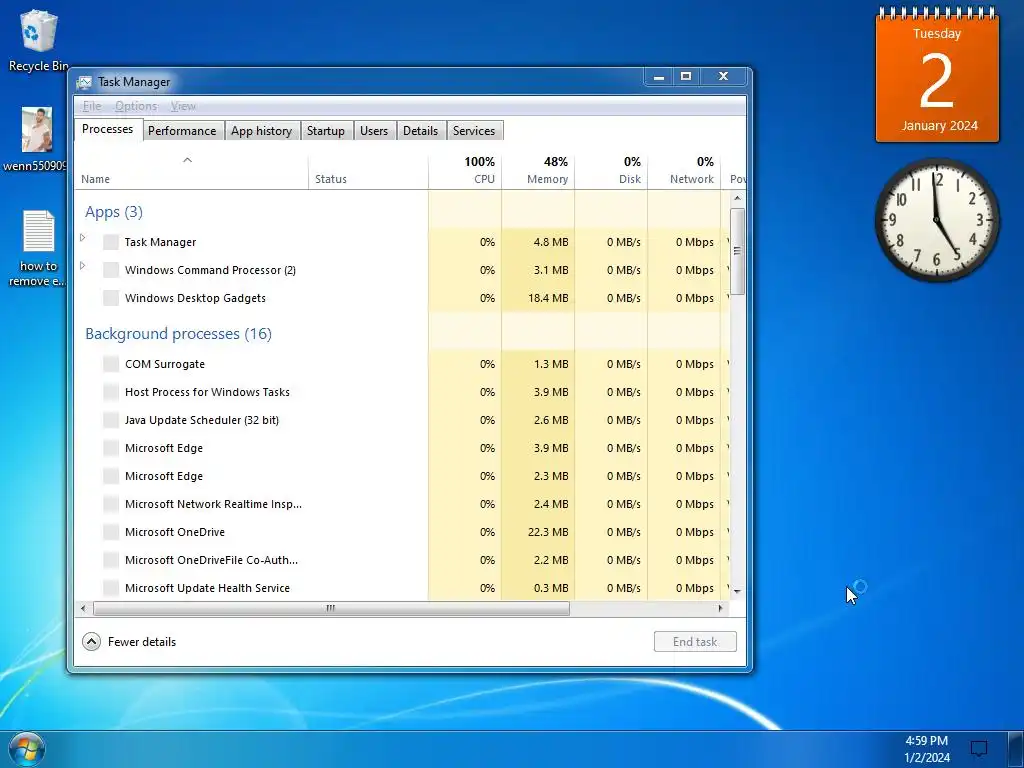Click the horizontal scrollbar thumb
The image size is (1024, 768).
pos(331,609)
